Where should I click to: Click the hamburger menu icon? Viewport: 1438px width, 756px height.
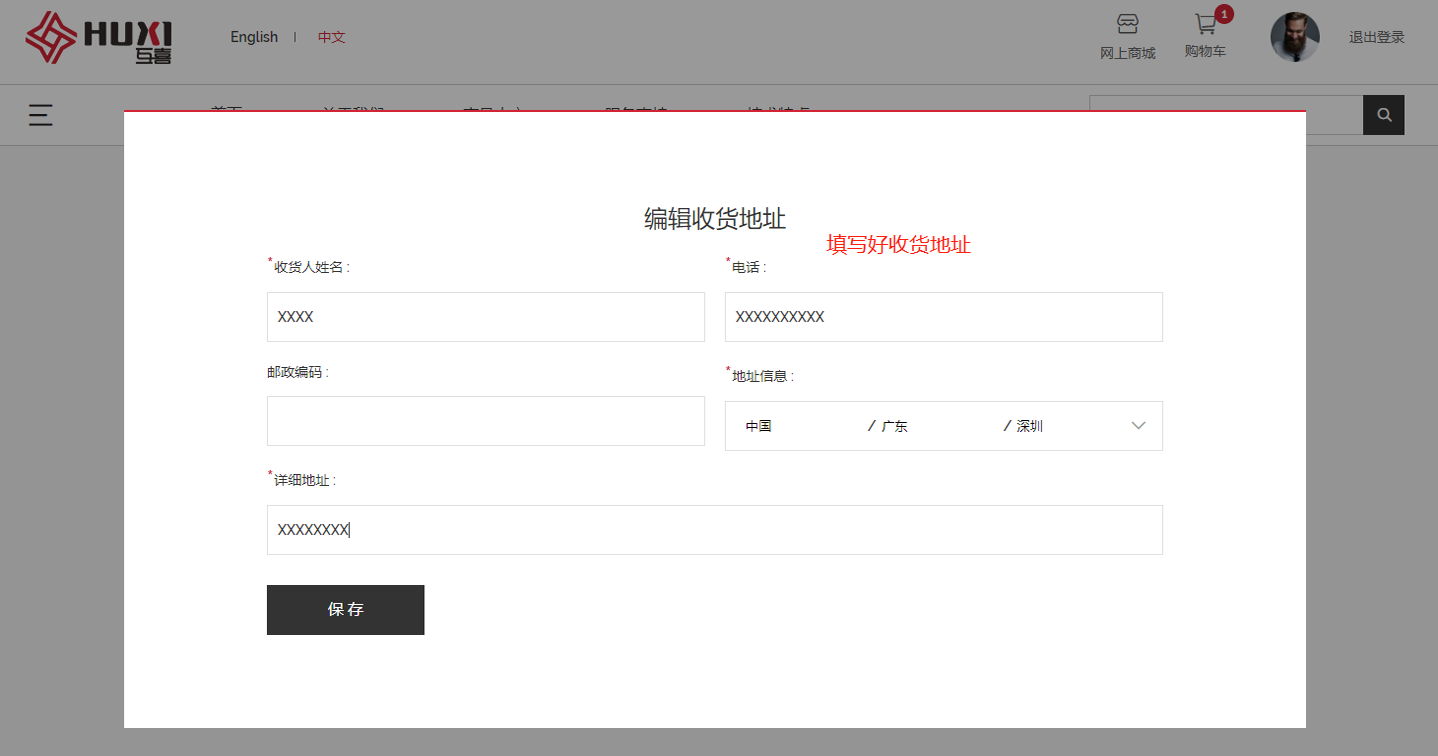pos(41,115)
